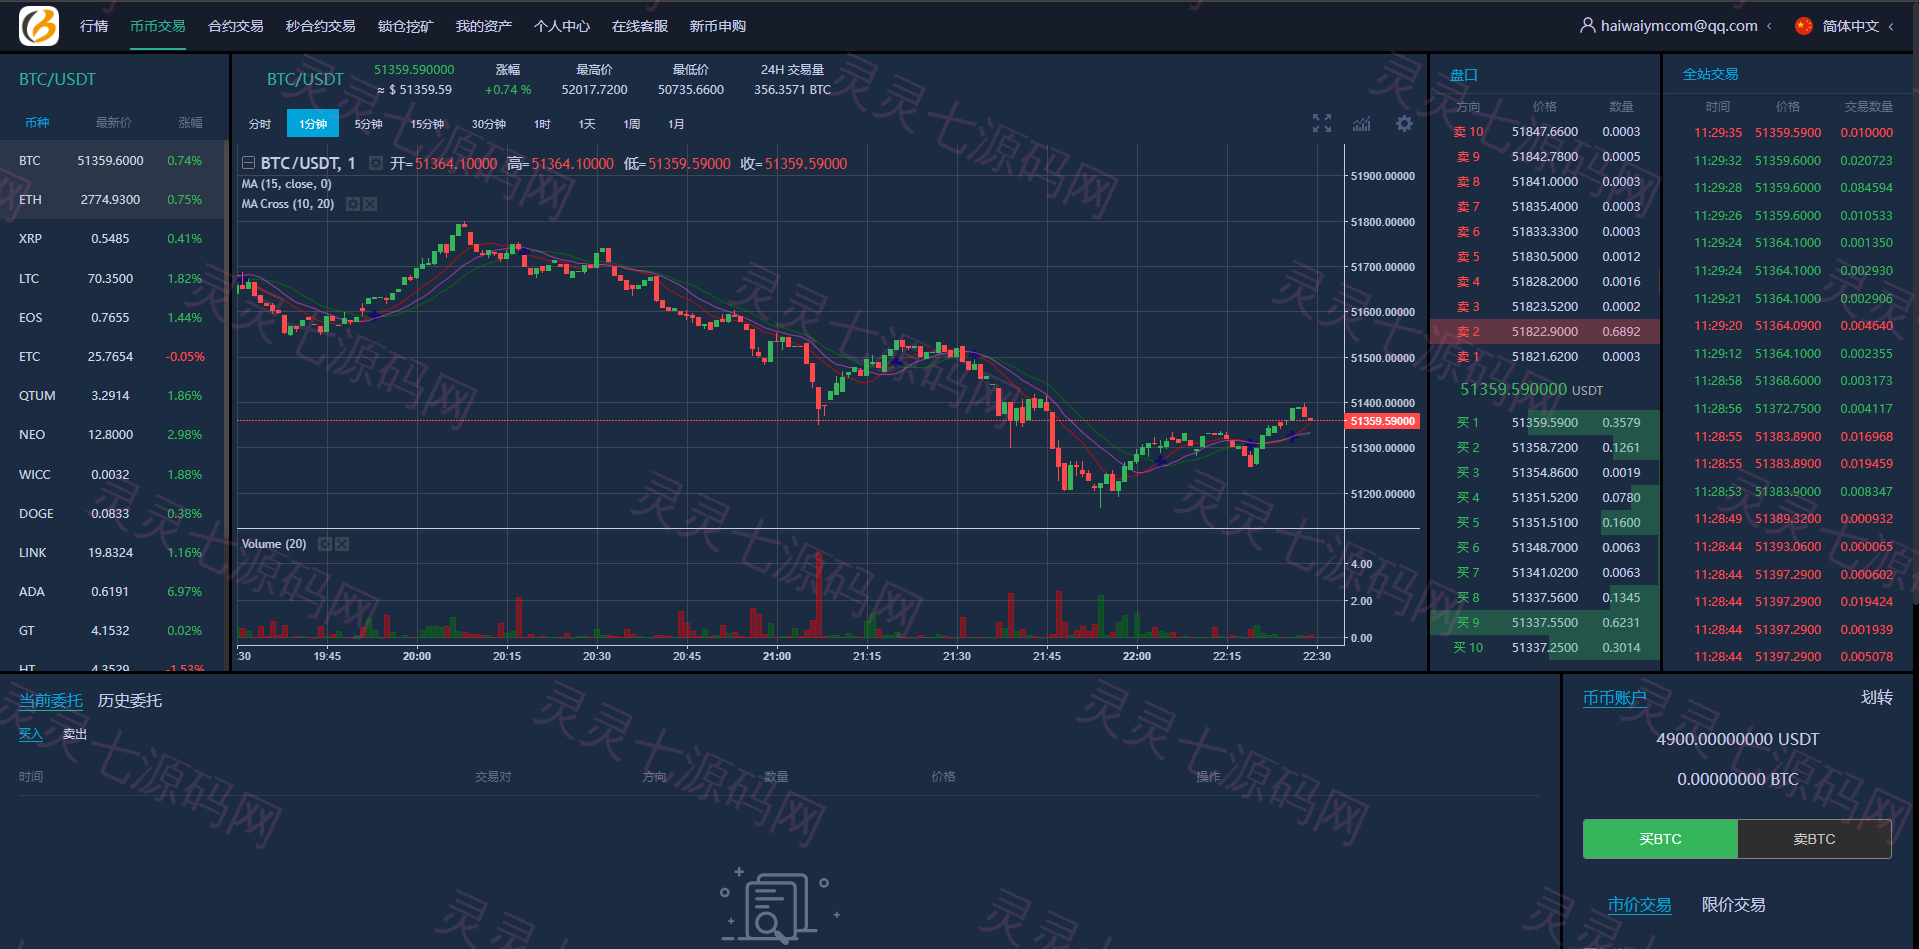
Task: Select the 30分钟 chart interval
Action: click(x=489, y=124)
